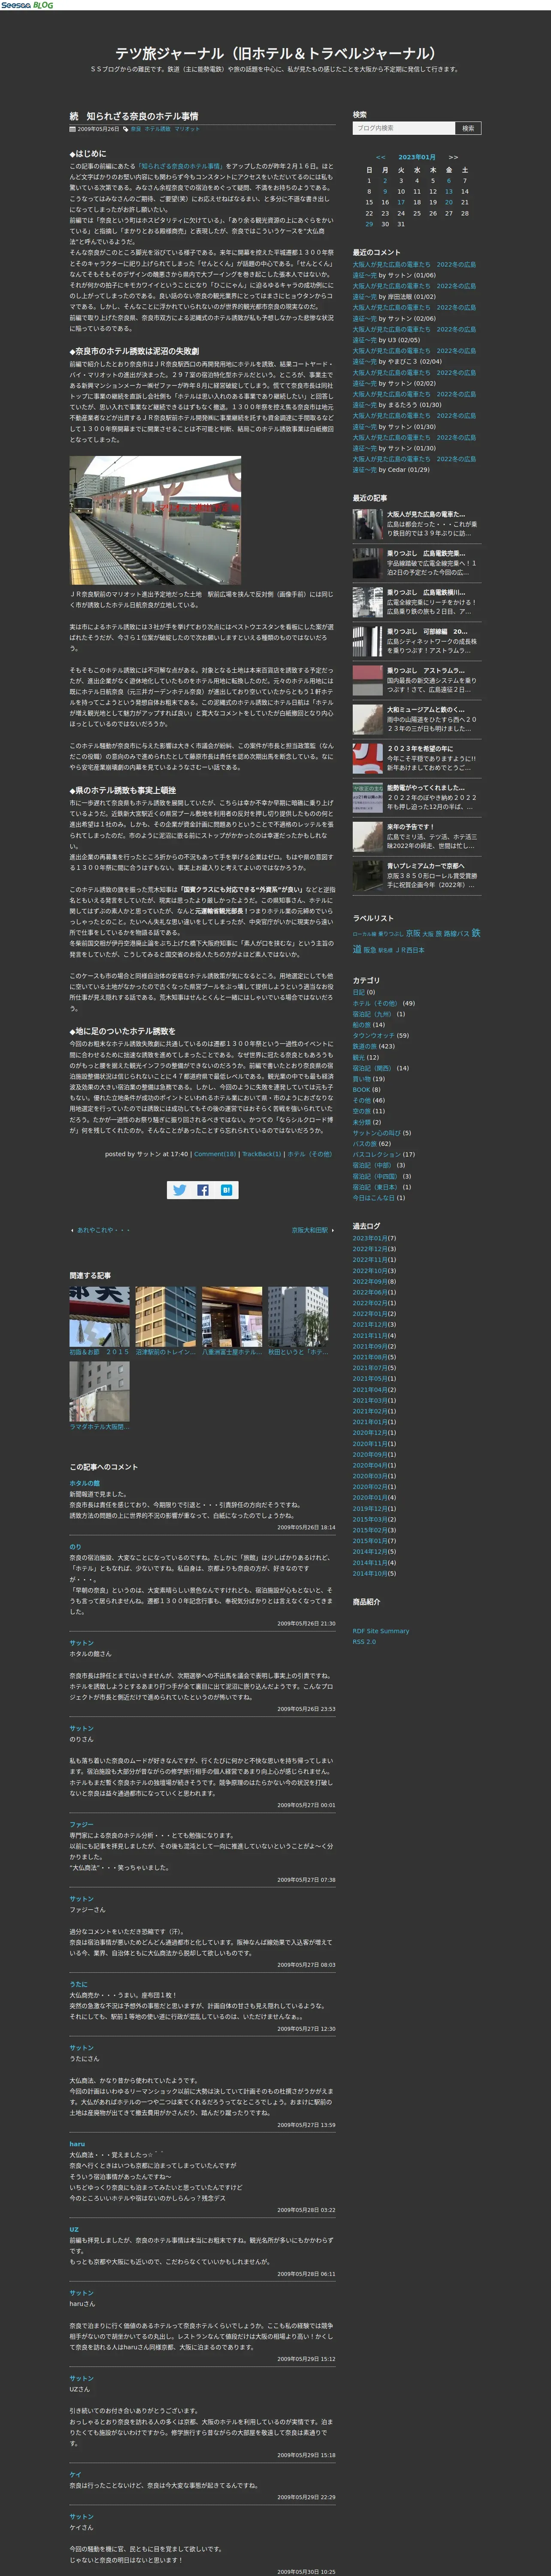
Task: Open the TrackBack(1) link
Action: 262,1154
